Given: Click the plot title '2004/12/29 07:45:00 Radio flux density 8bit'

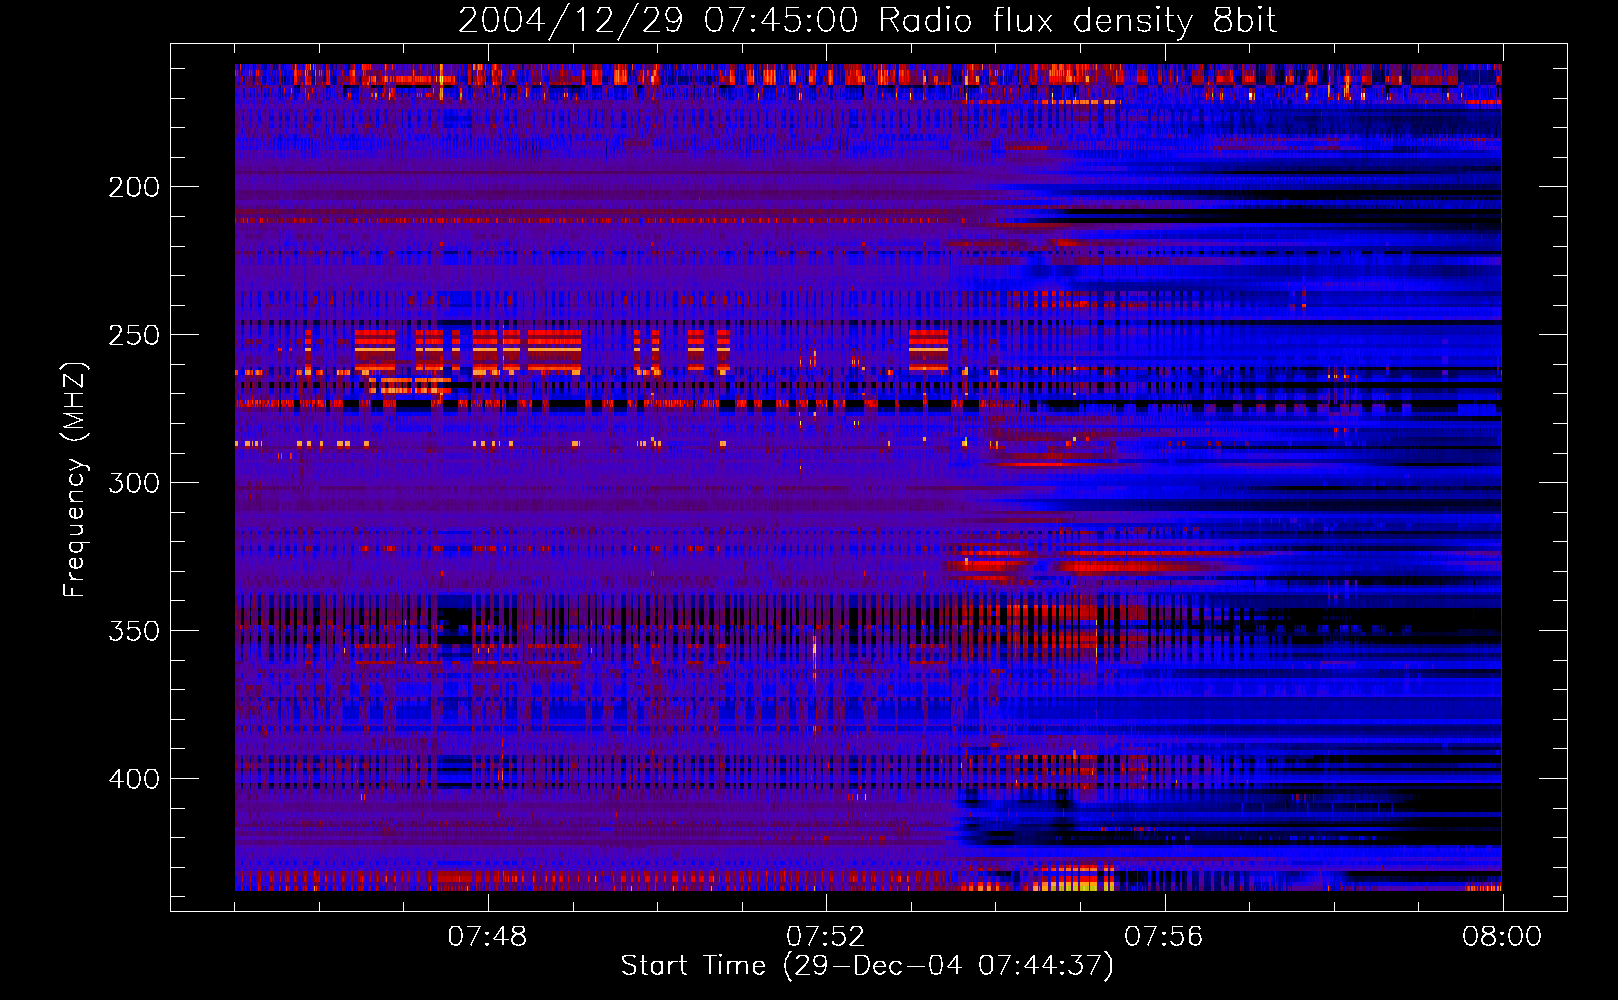Looking at the screenshot, I should [x=867, y=21].
